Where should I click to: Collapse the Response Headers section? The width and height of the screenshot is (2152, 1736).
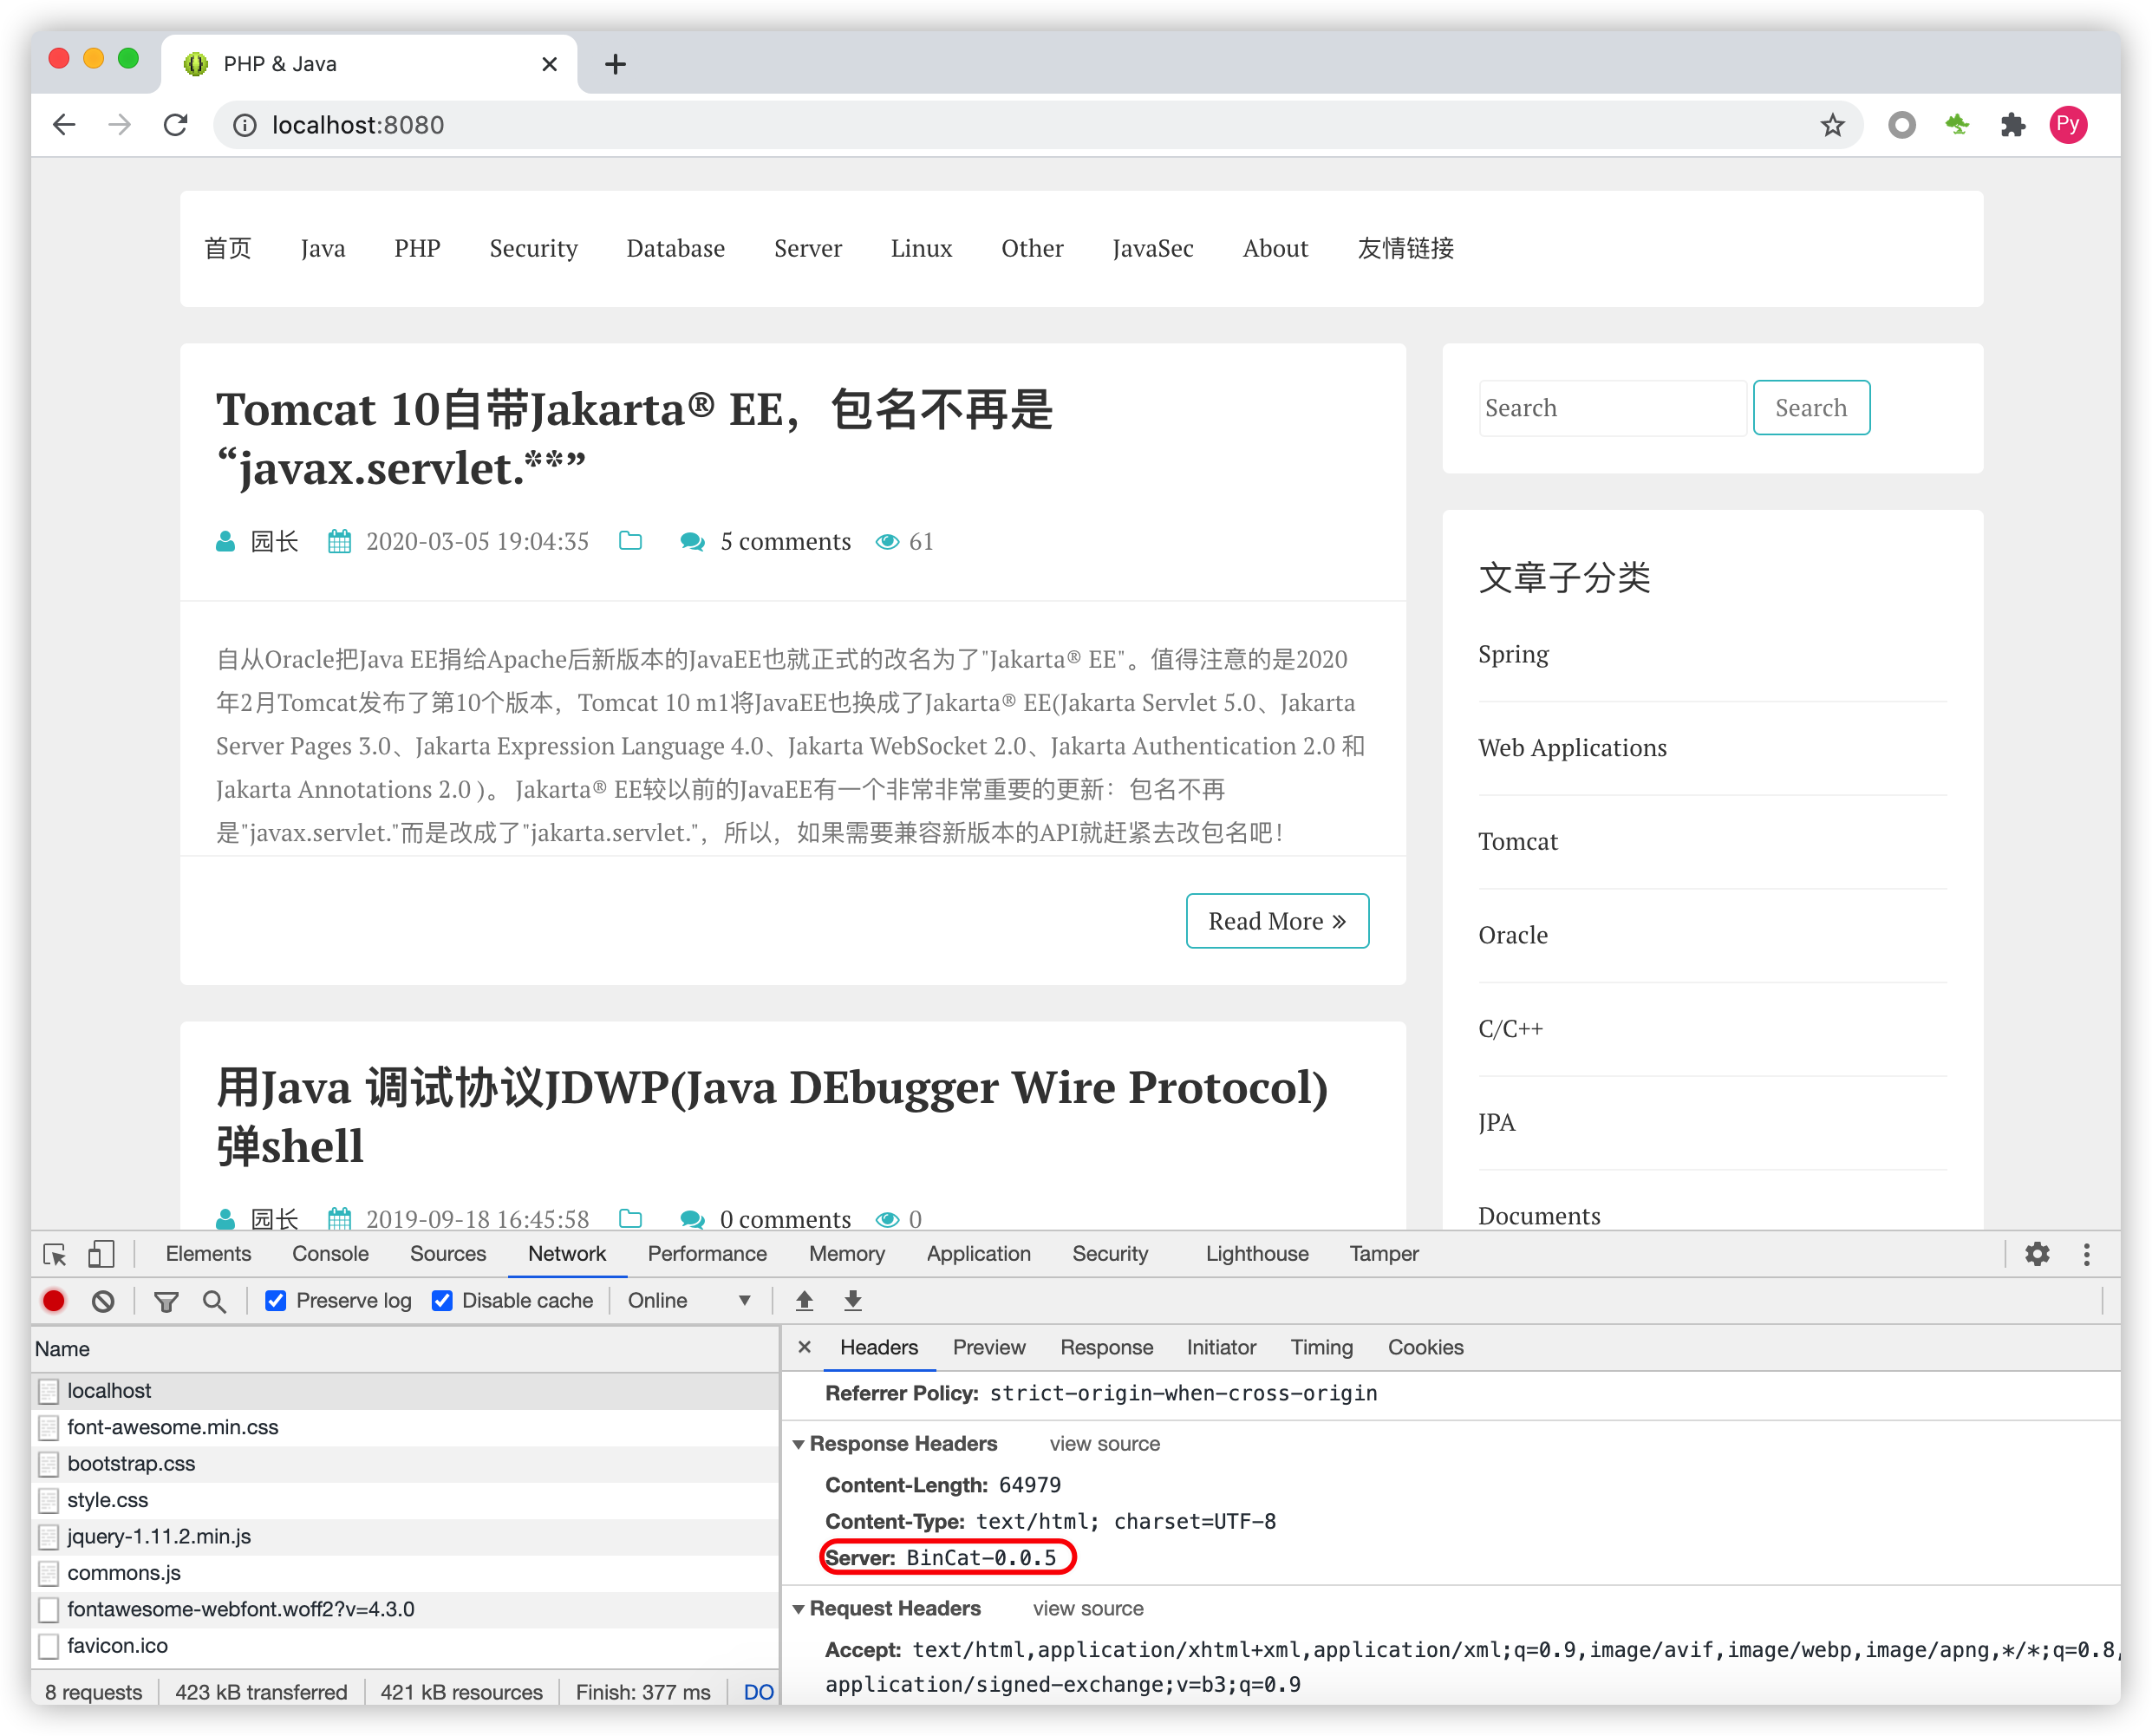pos(799,1444)
